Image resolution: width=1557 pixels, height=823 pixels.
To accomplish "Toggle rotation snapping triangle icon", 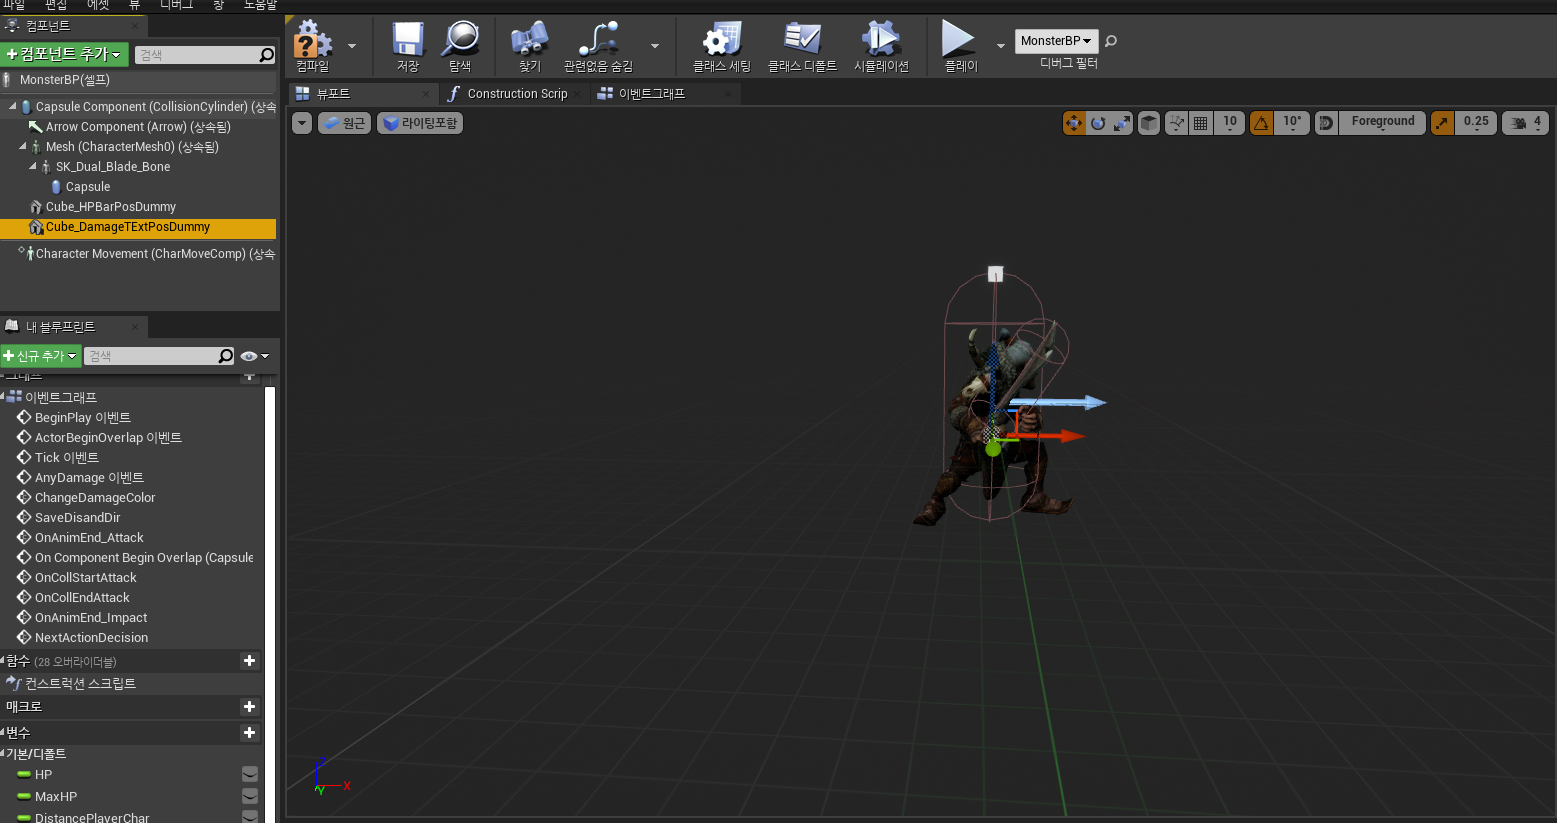I will (1261, 123).
